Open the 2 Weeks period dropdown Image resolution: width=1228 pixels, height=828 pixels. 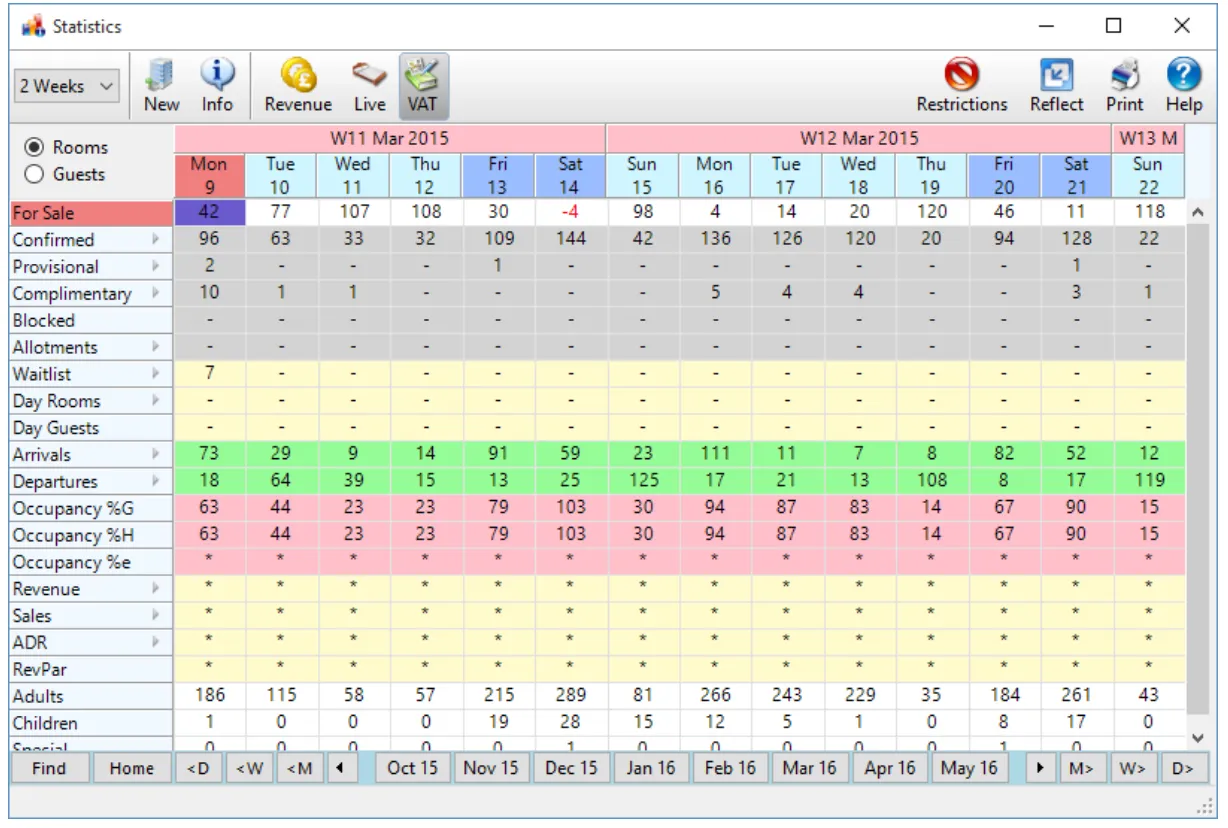click(x=64, y=85)
